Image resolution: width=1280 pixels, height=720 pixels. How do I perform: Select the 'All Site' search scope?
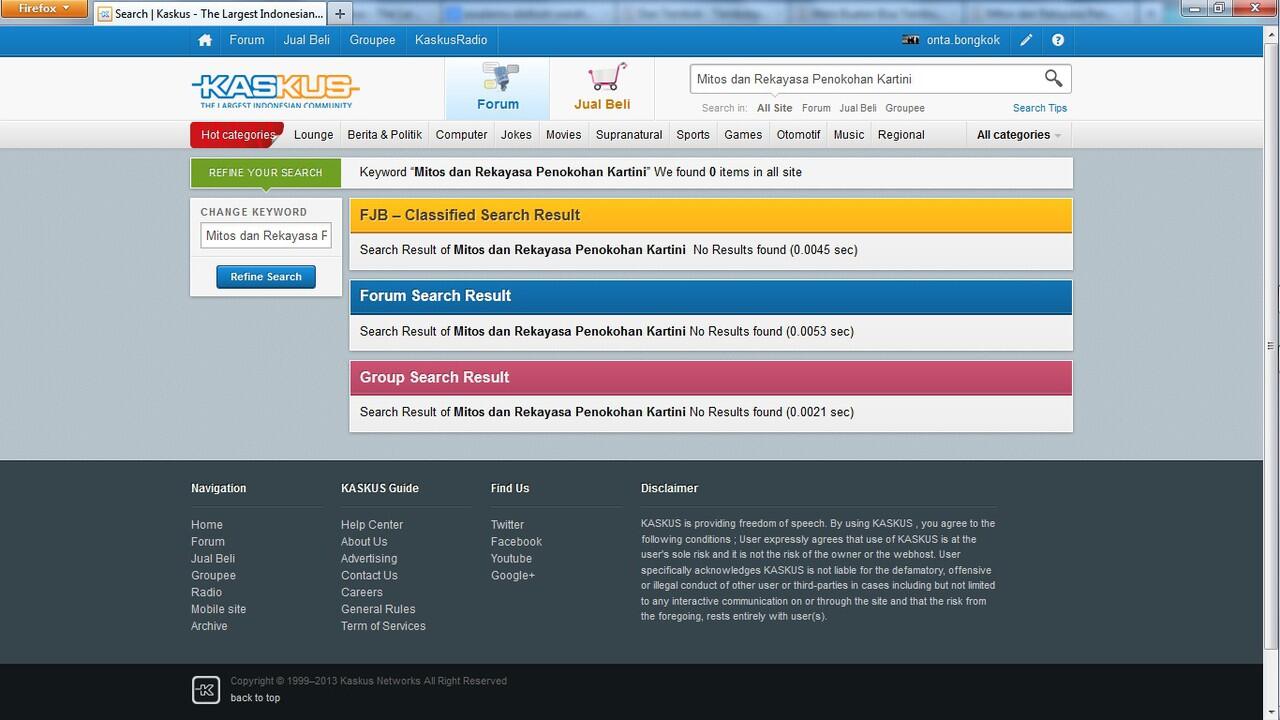click(x=774, y=108)
